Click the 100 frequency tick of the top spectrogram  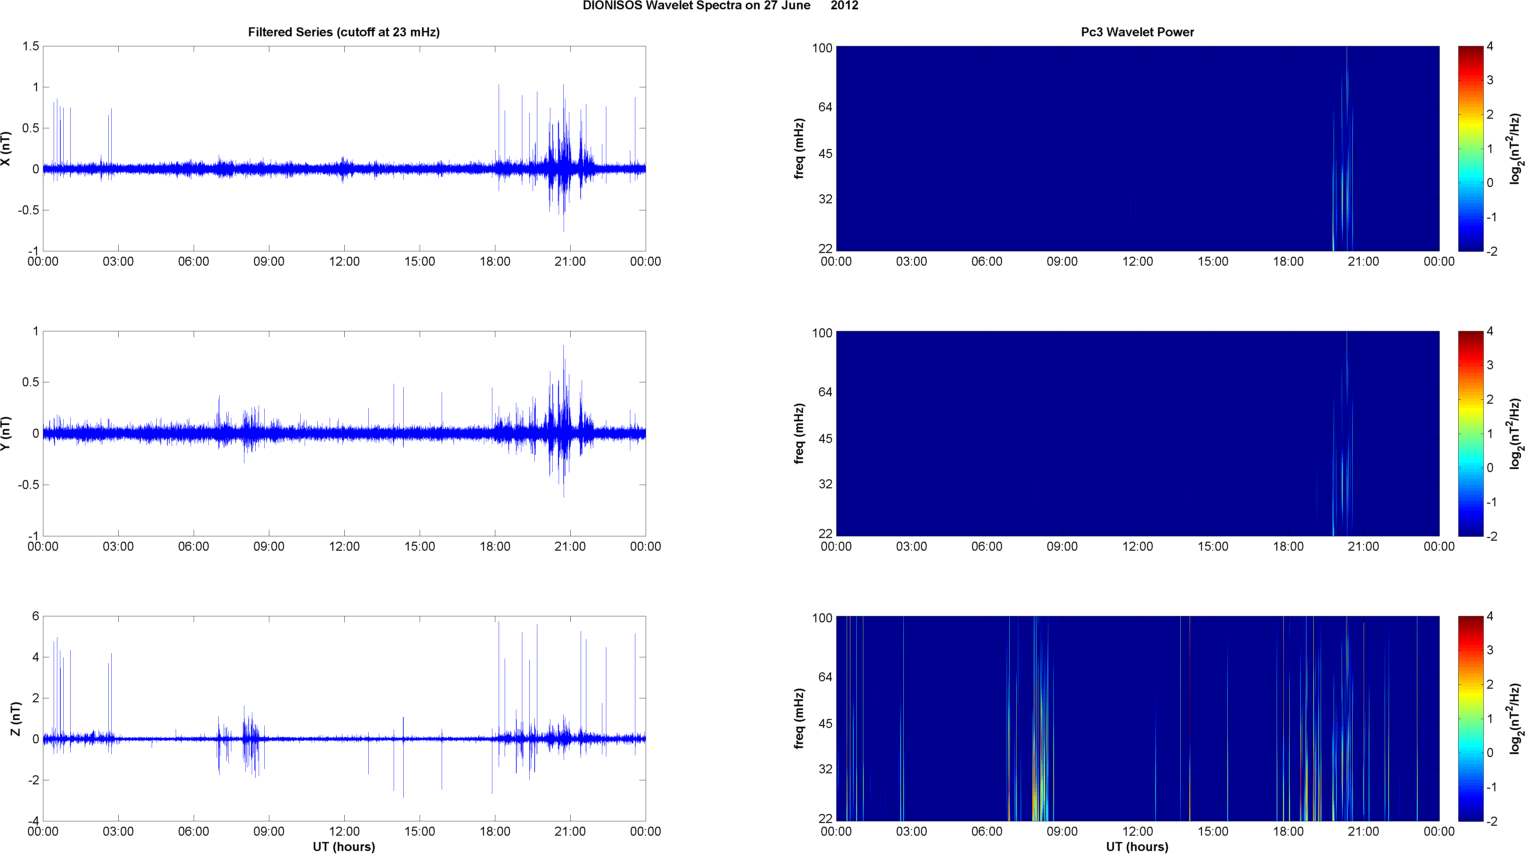pos(822,48)
